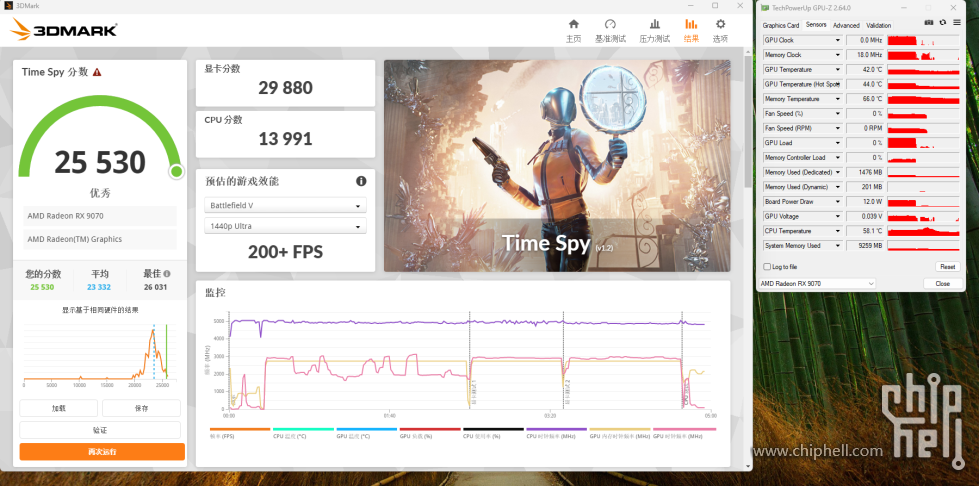Viewport: 979px width, 486px height.
Task: Open the Options (选项) gear page
Action: [721, 31]
